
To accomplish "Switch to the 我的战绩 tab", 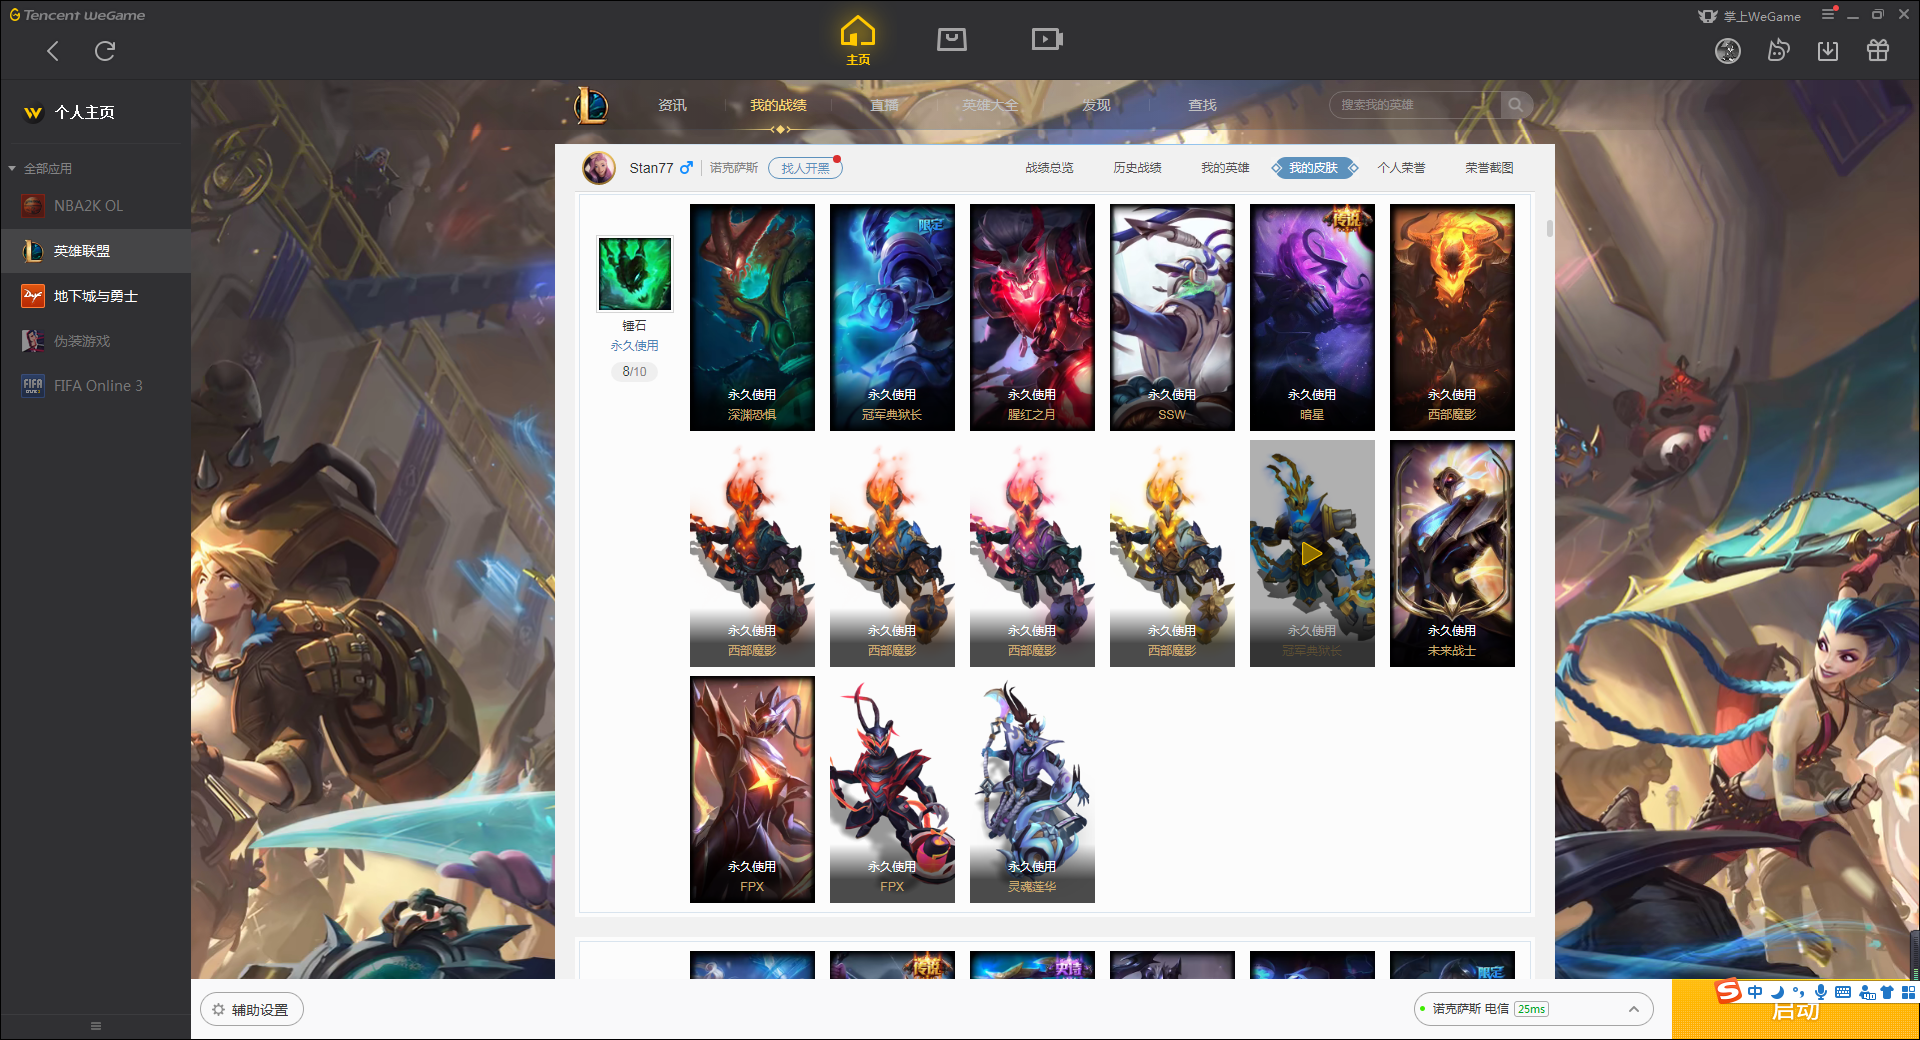I will (778, 105).
